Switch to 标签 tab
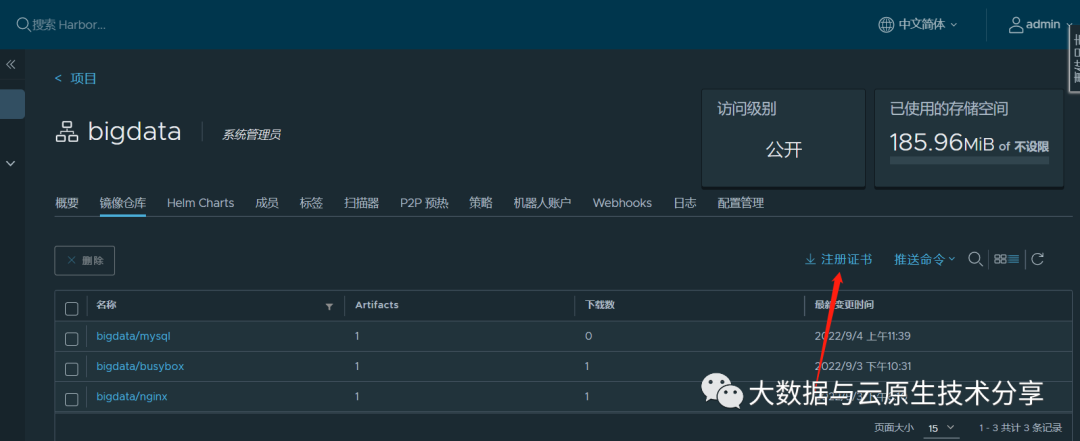Viewport: 1080px width, 441px height. [311, 203]
